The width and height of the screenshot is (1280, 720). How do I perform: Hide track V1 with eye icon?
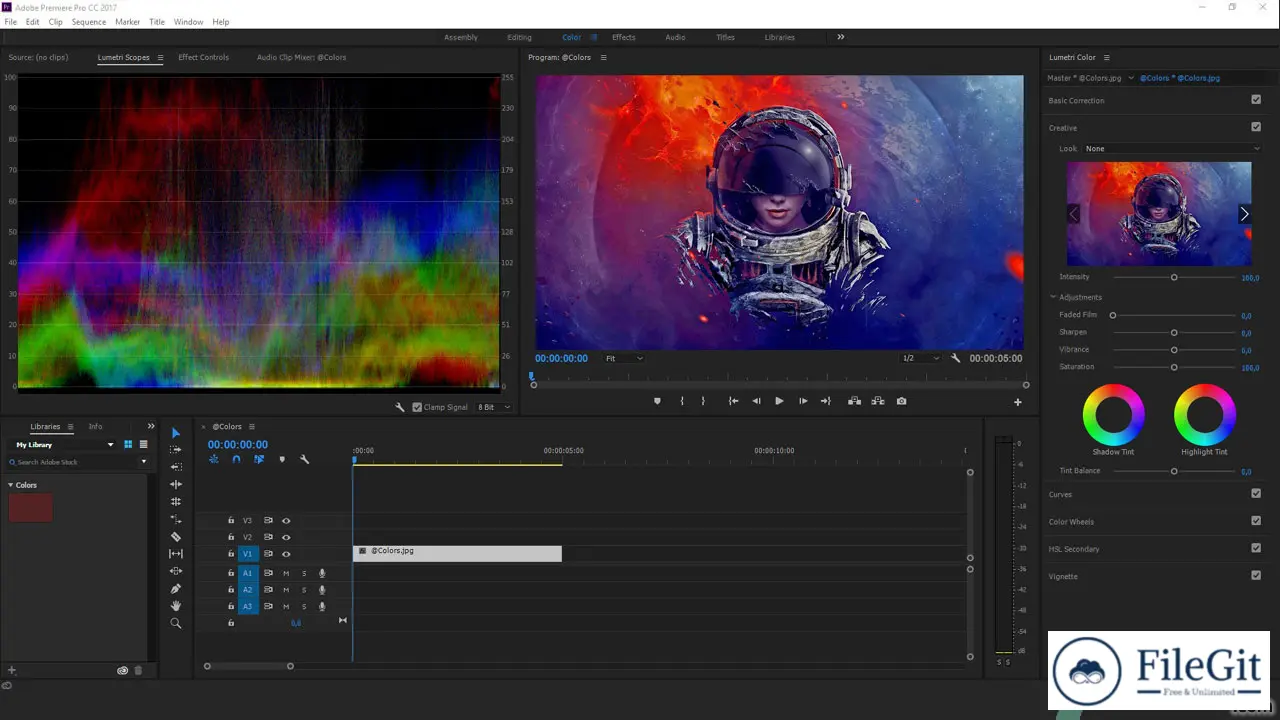[x=286, y=554]
